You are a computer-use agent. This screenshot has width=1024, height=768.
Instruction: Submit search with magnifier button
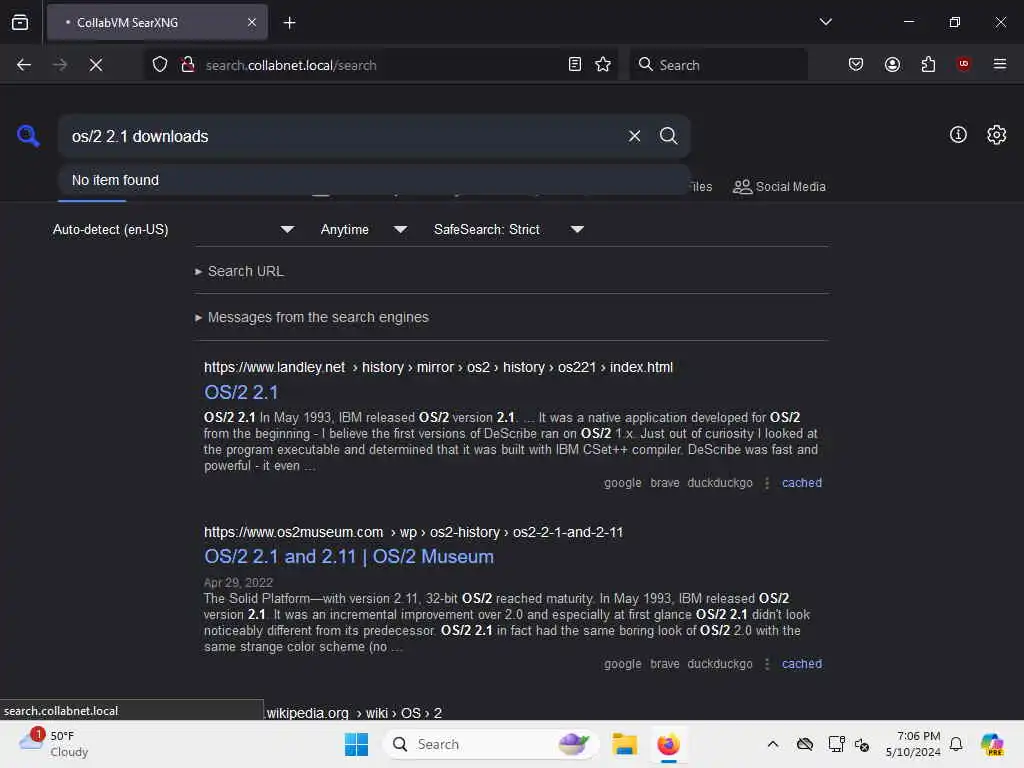(668, 136)
